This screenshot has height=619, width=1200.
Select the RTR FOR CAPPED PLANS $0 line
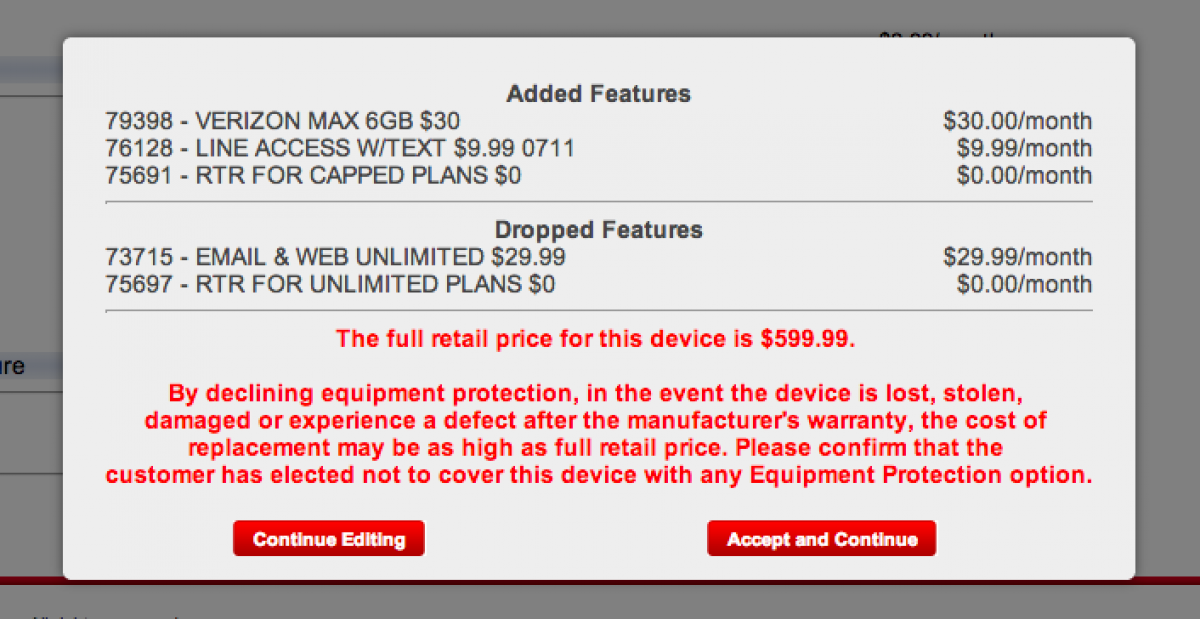coord(313,176)
